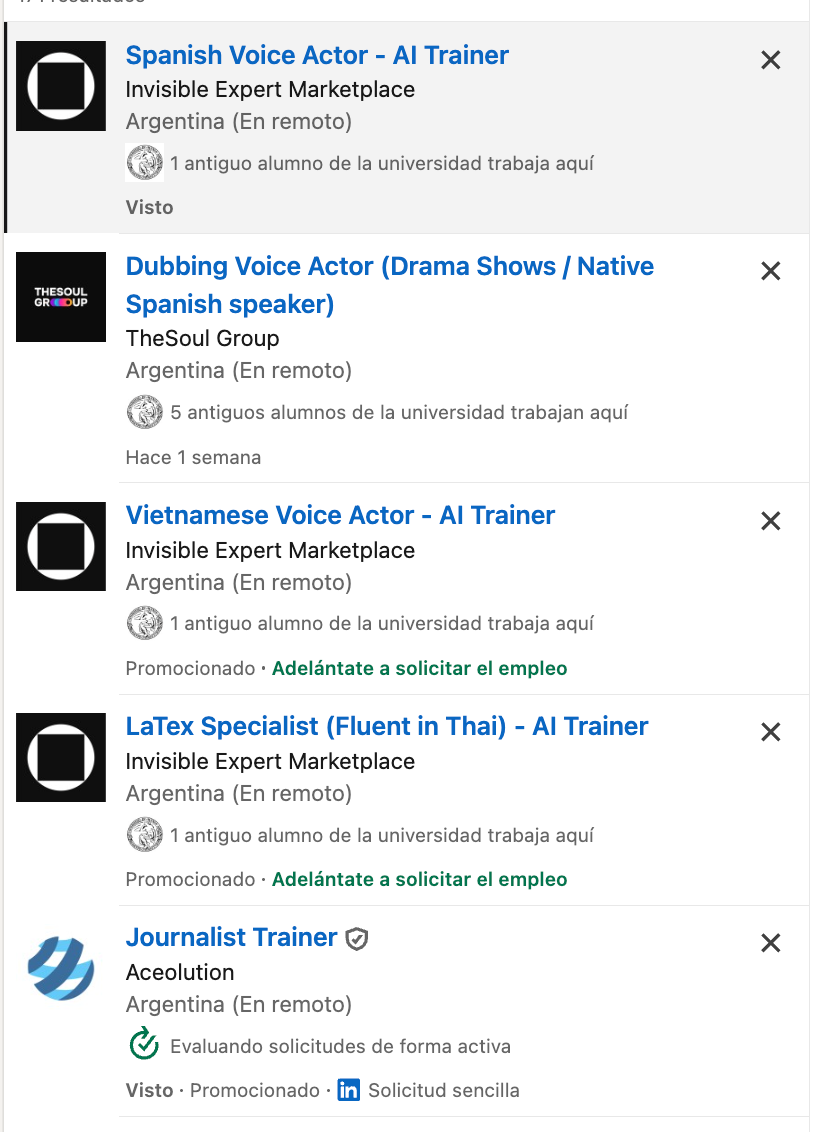Viewport: 830px width, 1132px height.
Task: Click 'Adelántate a solicitar' under Vietnamese Voice Actor
Action: point(419,669)
